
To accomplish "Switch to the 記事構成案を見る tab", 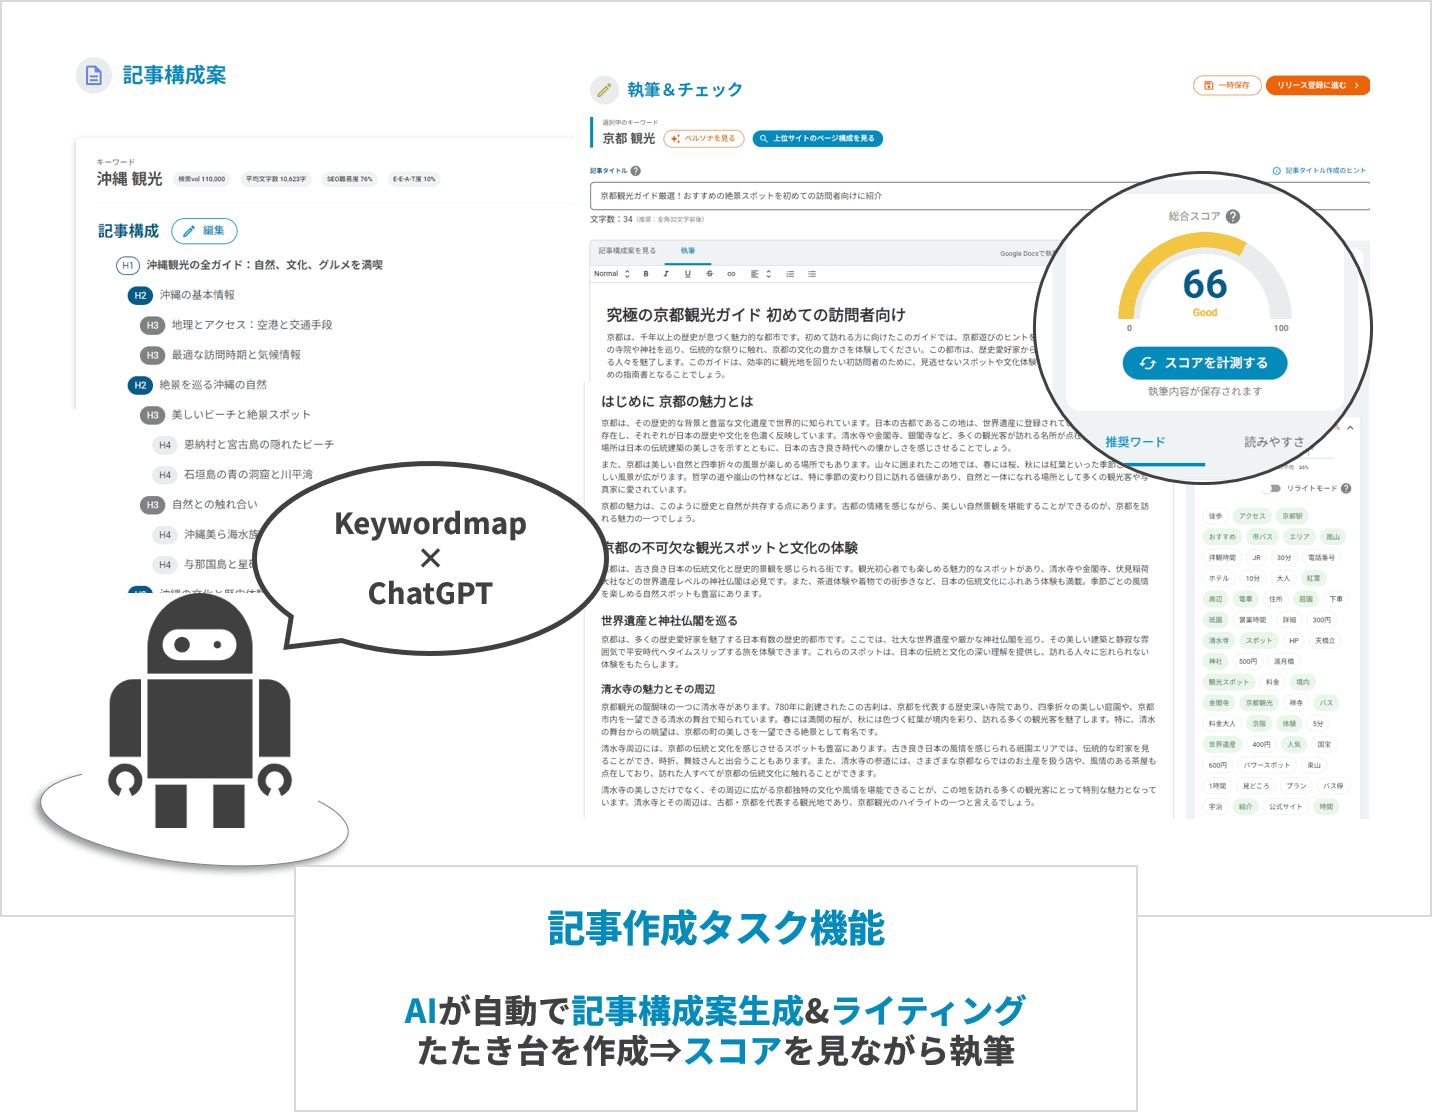I will coord(627,251).
